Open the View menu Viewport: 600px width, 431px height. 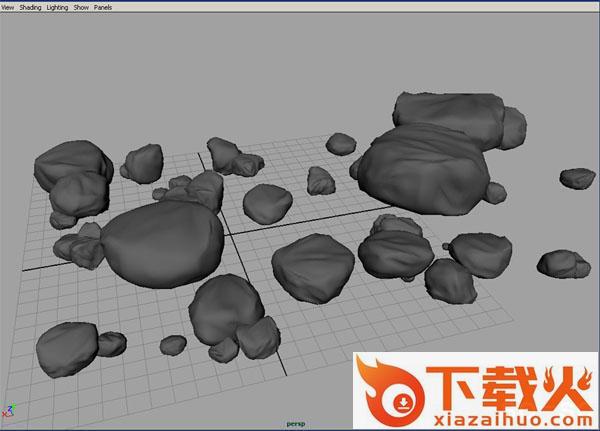8,7
